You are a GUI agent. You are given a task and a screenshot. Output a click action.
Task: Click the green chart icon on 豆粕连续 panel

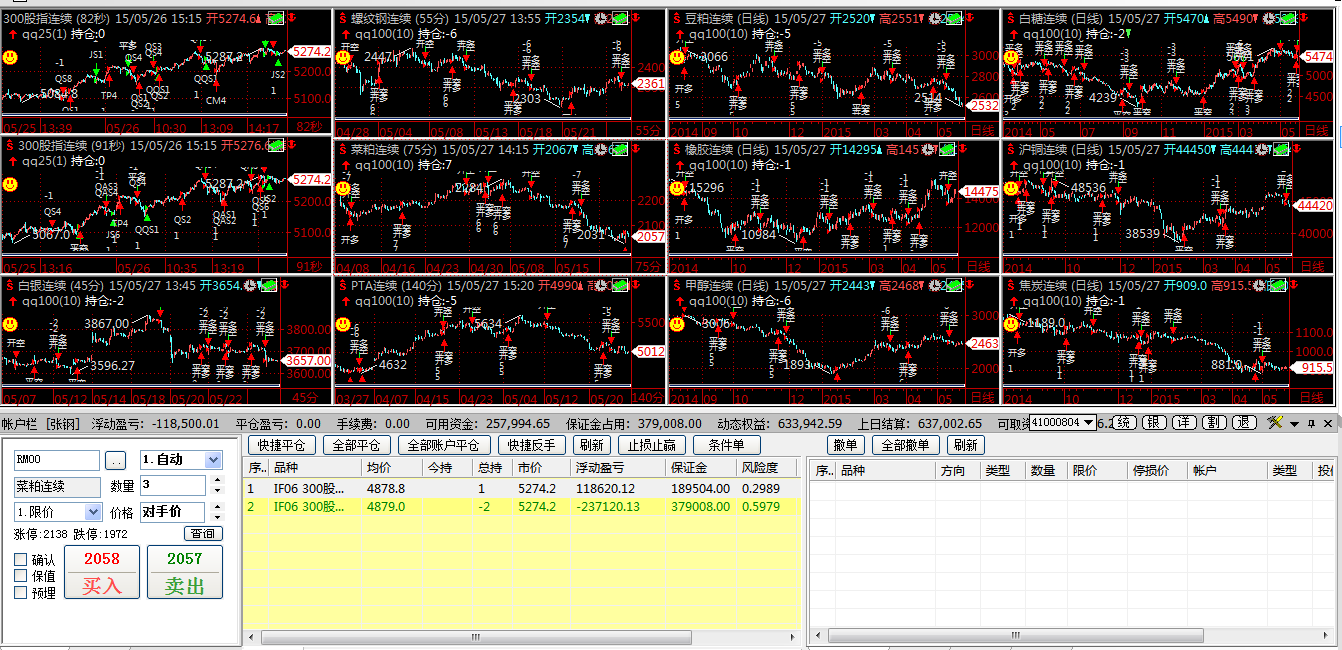[951, 18]
